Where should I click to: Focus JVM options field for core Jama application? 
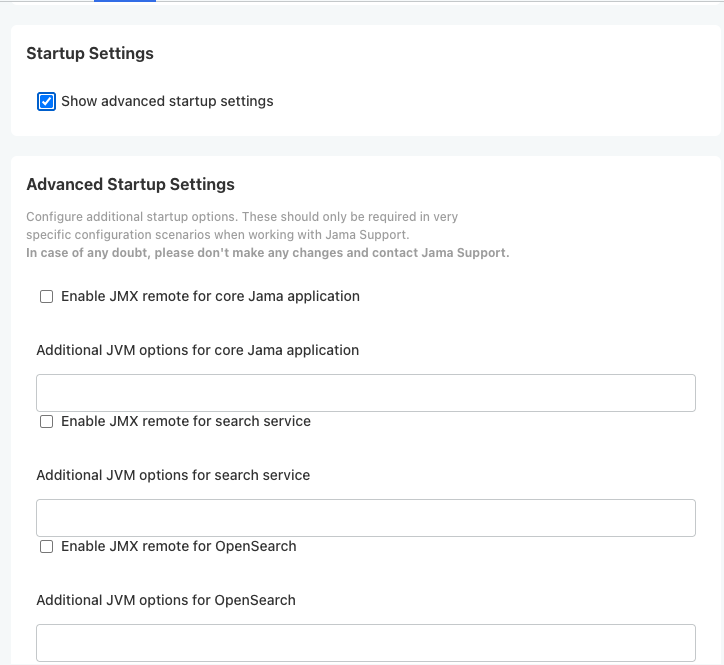tap(366, 393)
